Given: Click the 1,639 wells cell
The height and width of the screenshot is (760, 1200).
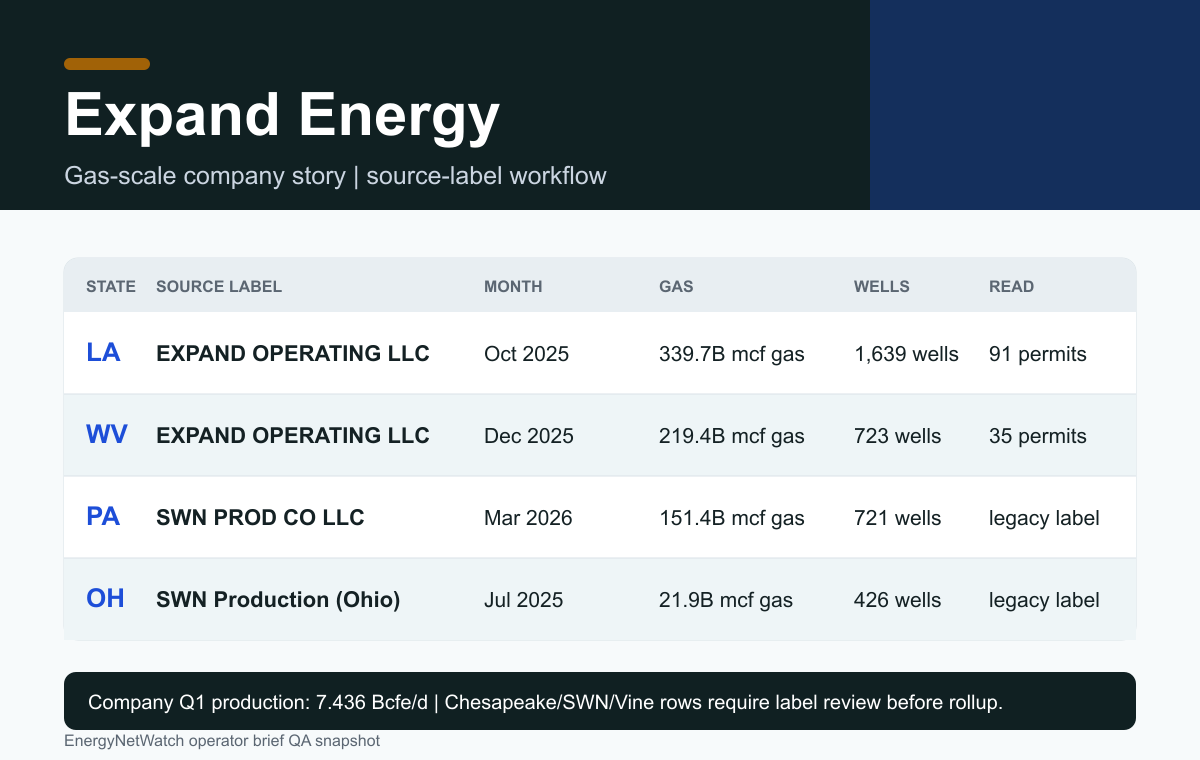Looking at the screenshot, I should tap(906, 354).
